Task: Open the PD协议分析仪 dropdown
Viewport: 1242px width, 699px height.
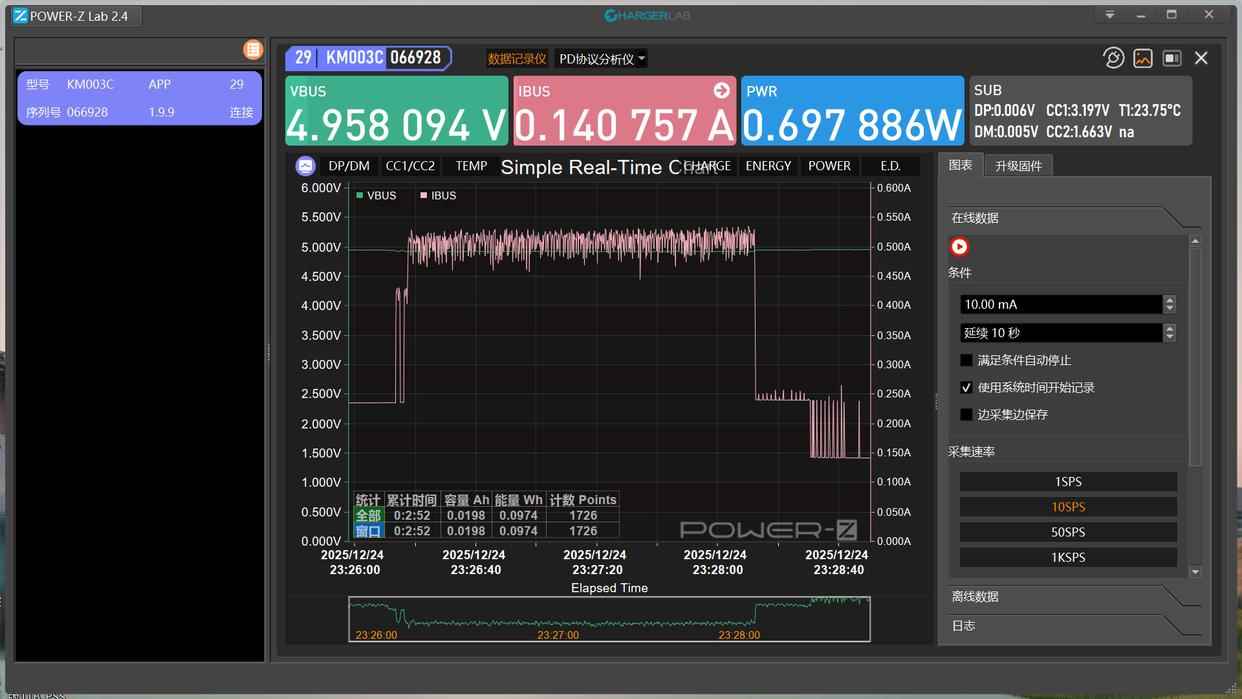Action: click(602, 59)
